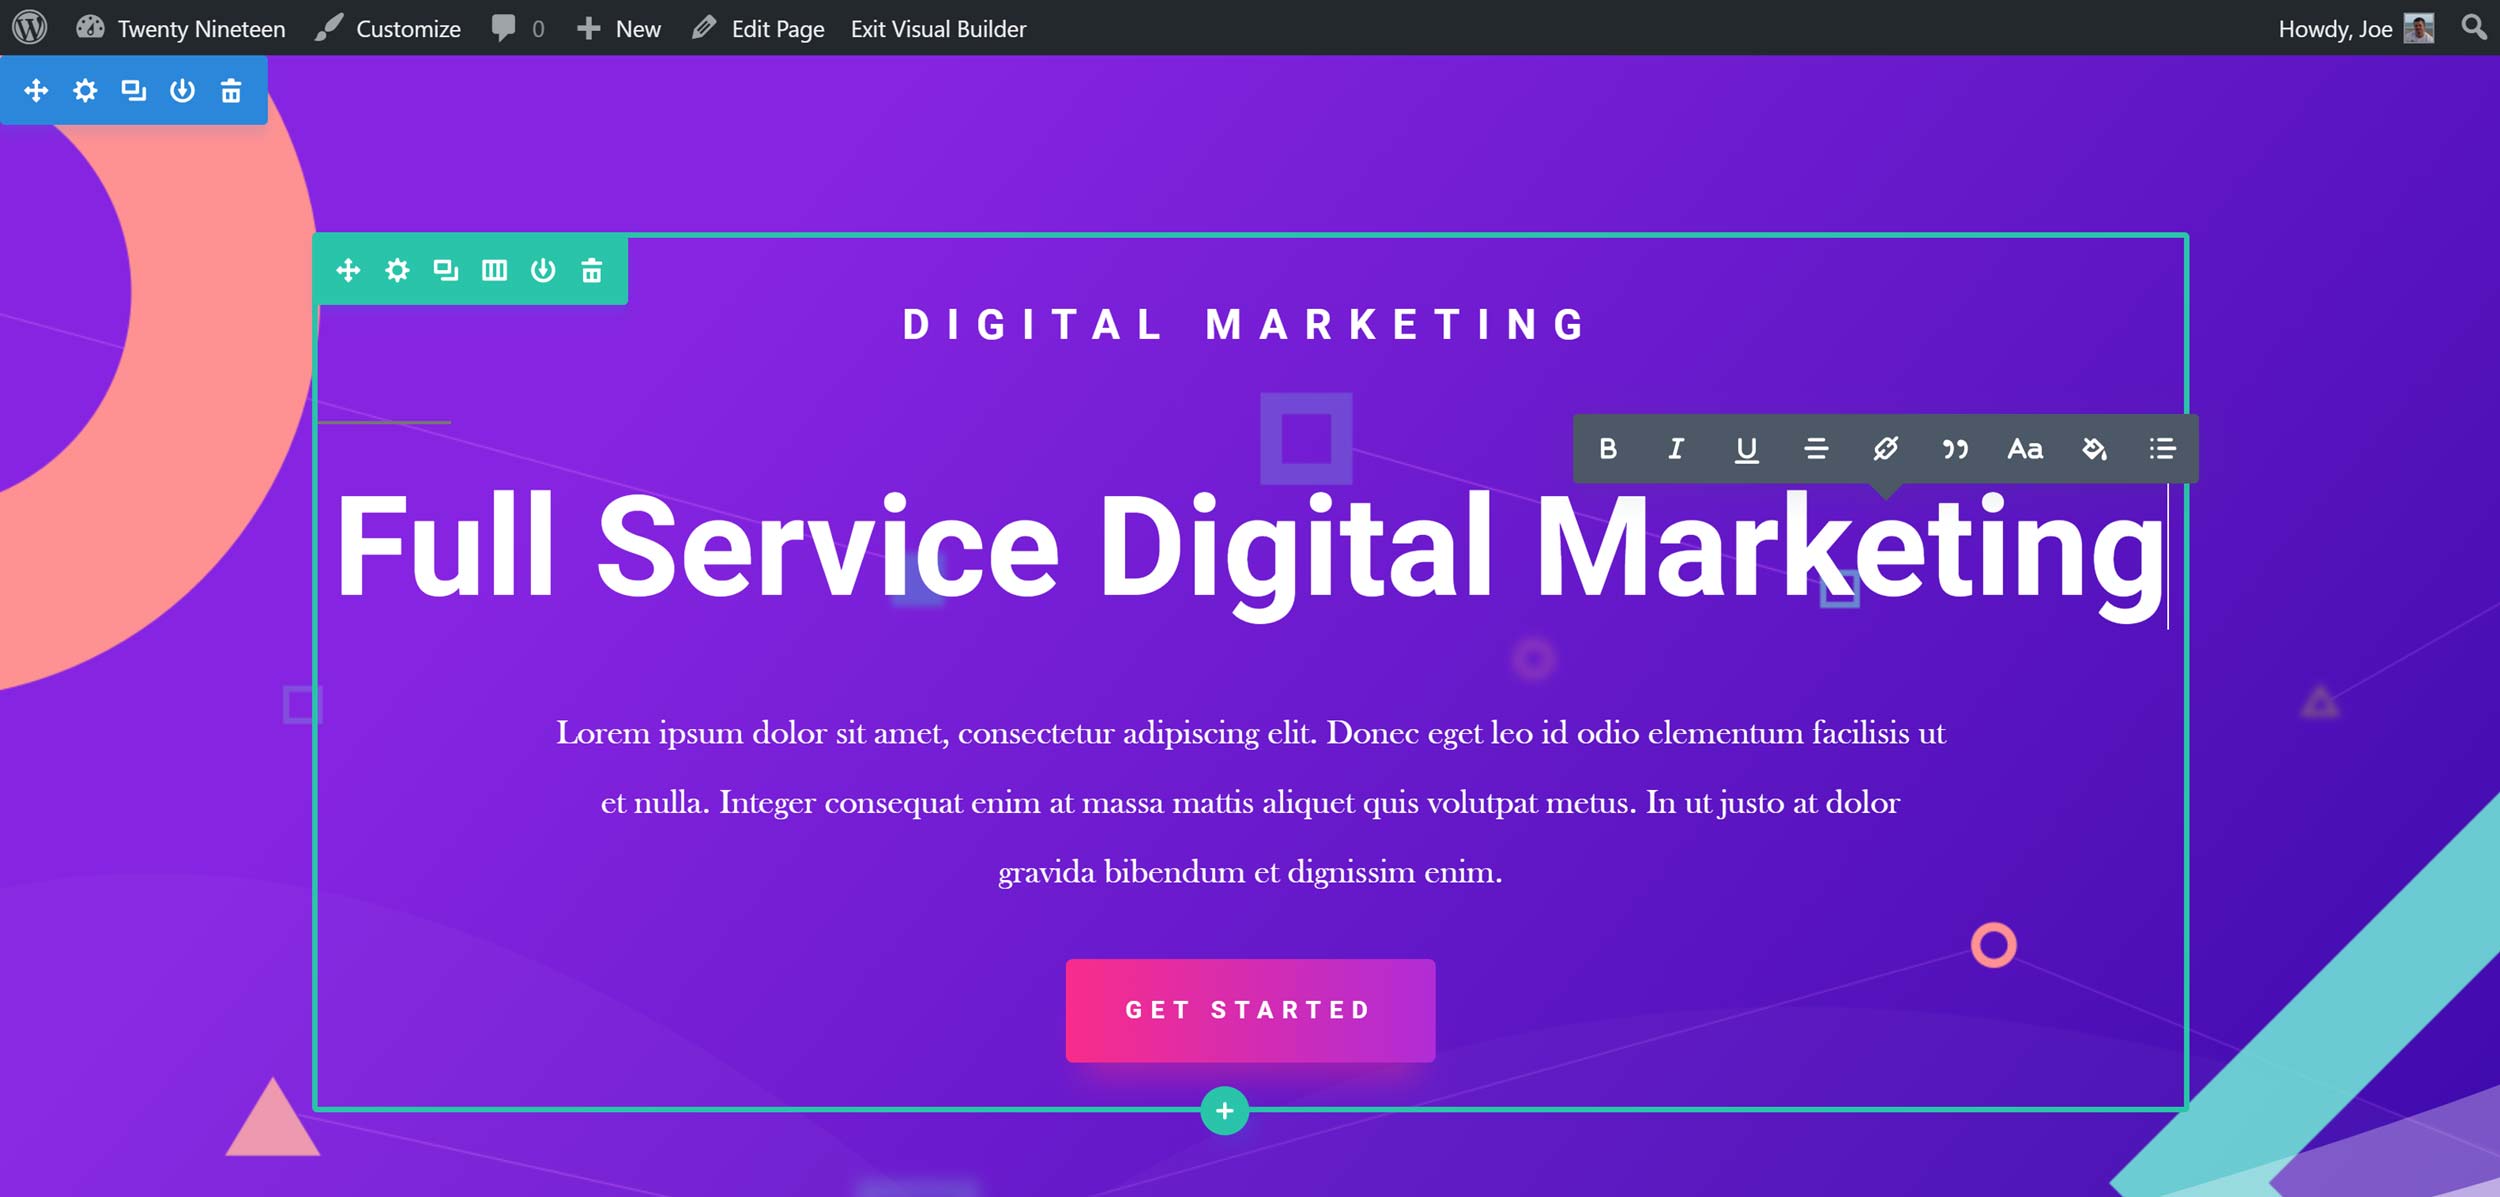Click the Bold formatting icon

tap(1609, 449)
